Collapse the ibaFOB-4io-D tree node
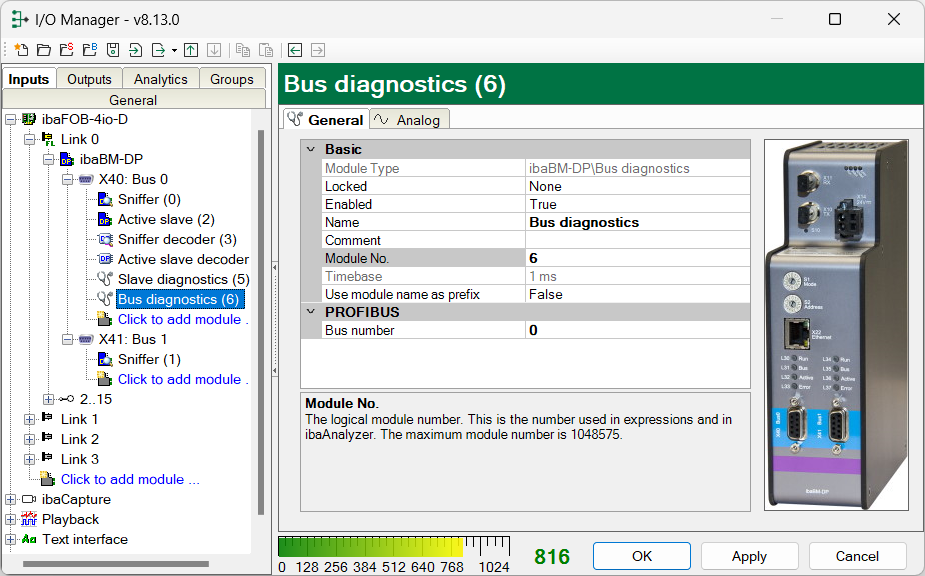 click(x=10, y=120)
